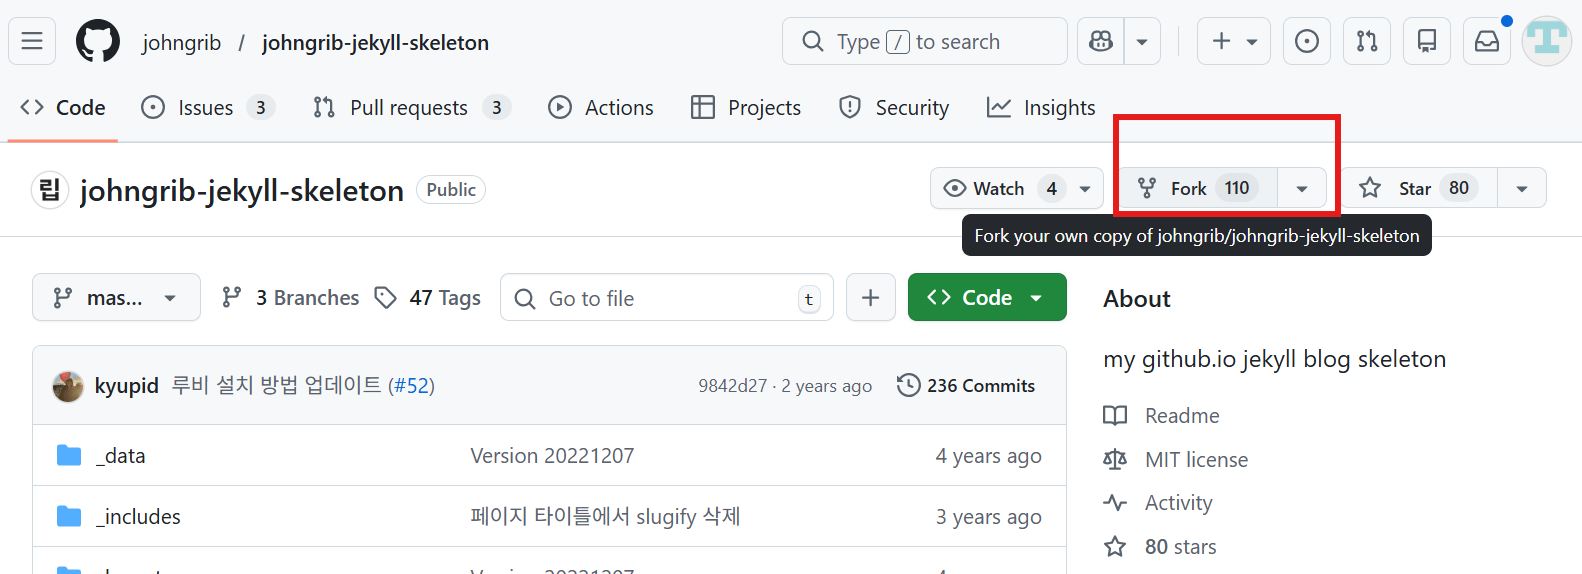Screen dimensions: 1582x574
Task: Open the 페이지 타이틀에서 slugify 삭제 commit
Action: (x=605, y=517)
